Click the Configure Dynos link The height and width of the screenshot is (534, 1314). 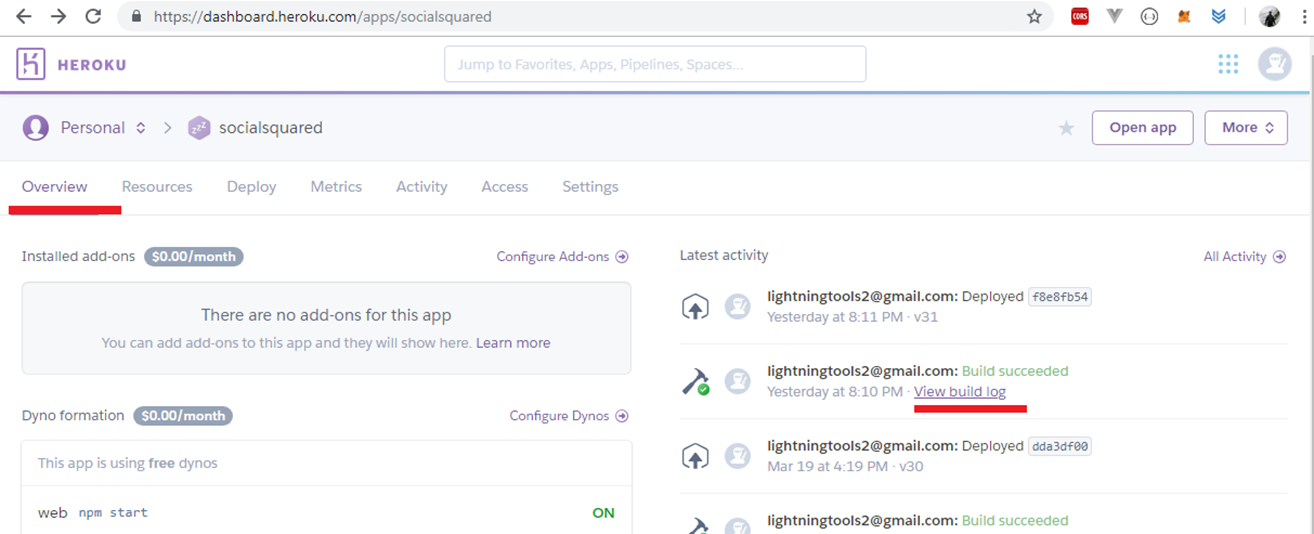[568, 416]
